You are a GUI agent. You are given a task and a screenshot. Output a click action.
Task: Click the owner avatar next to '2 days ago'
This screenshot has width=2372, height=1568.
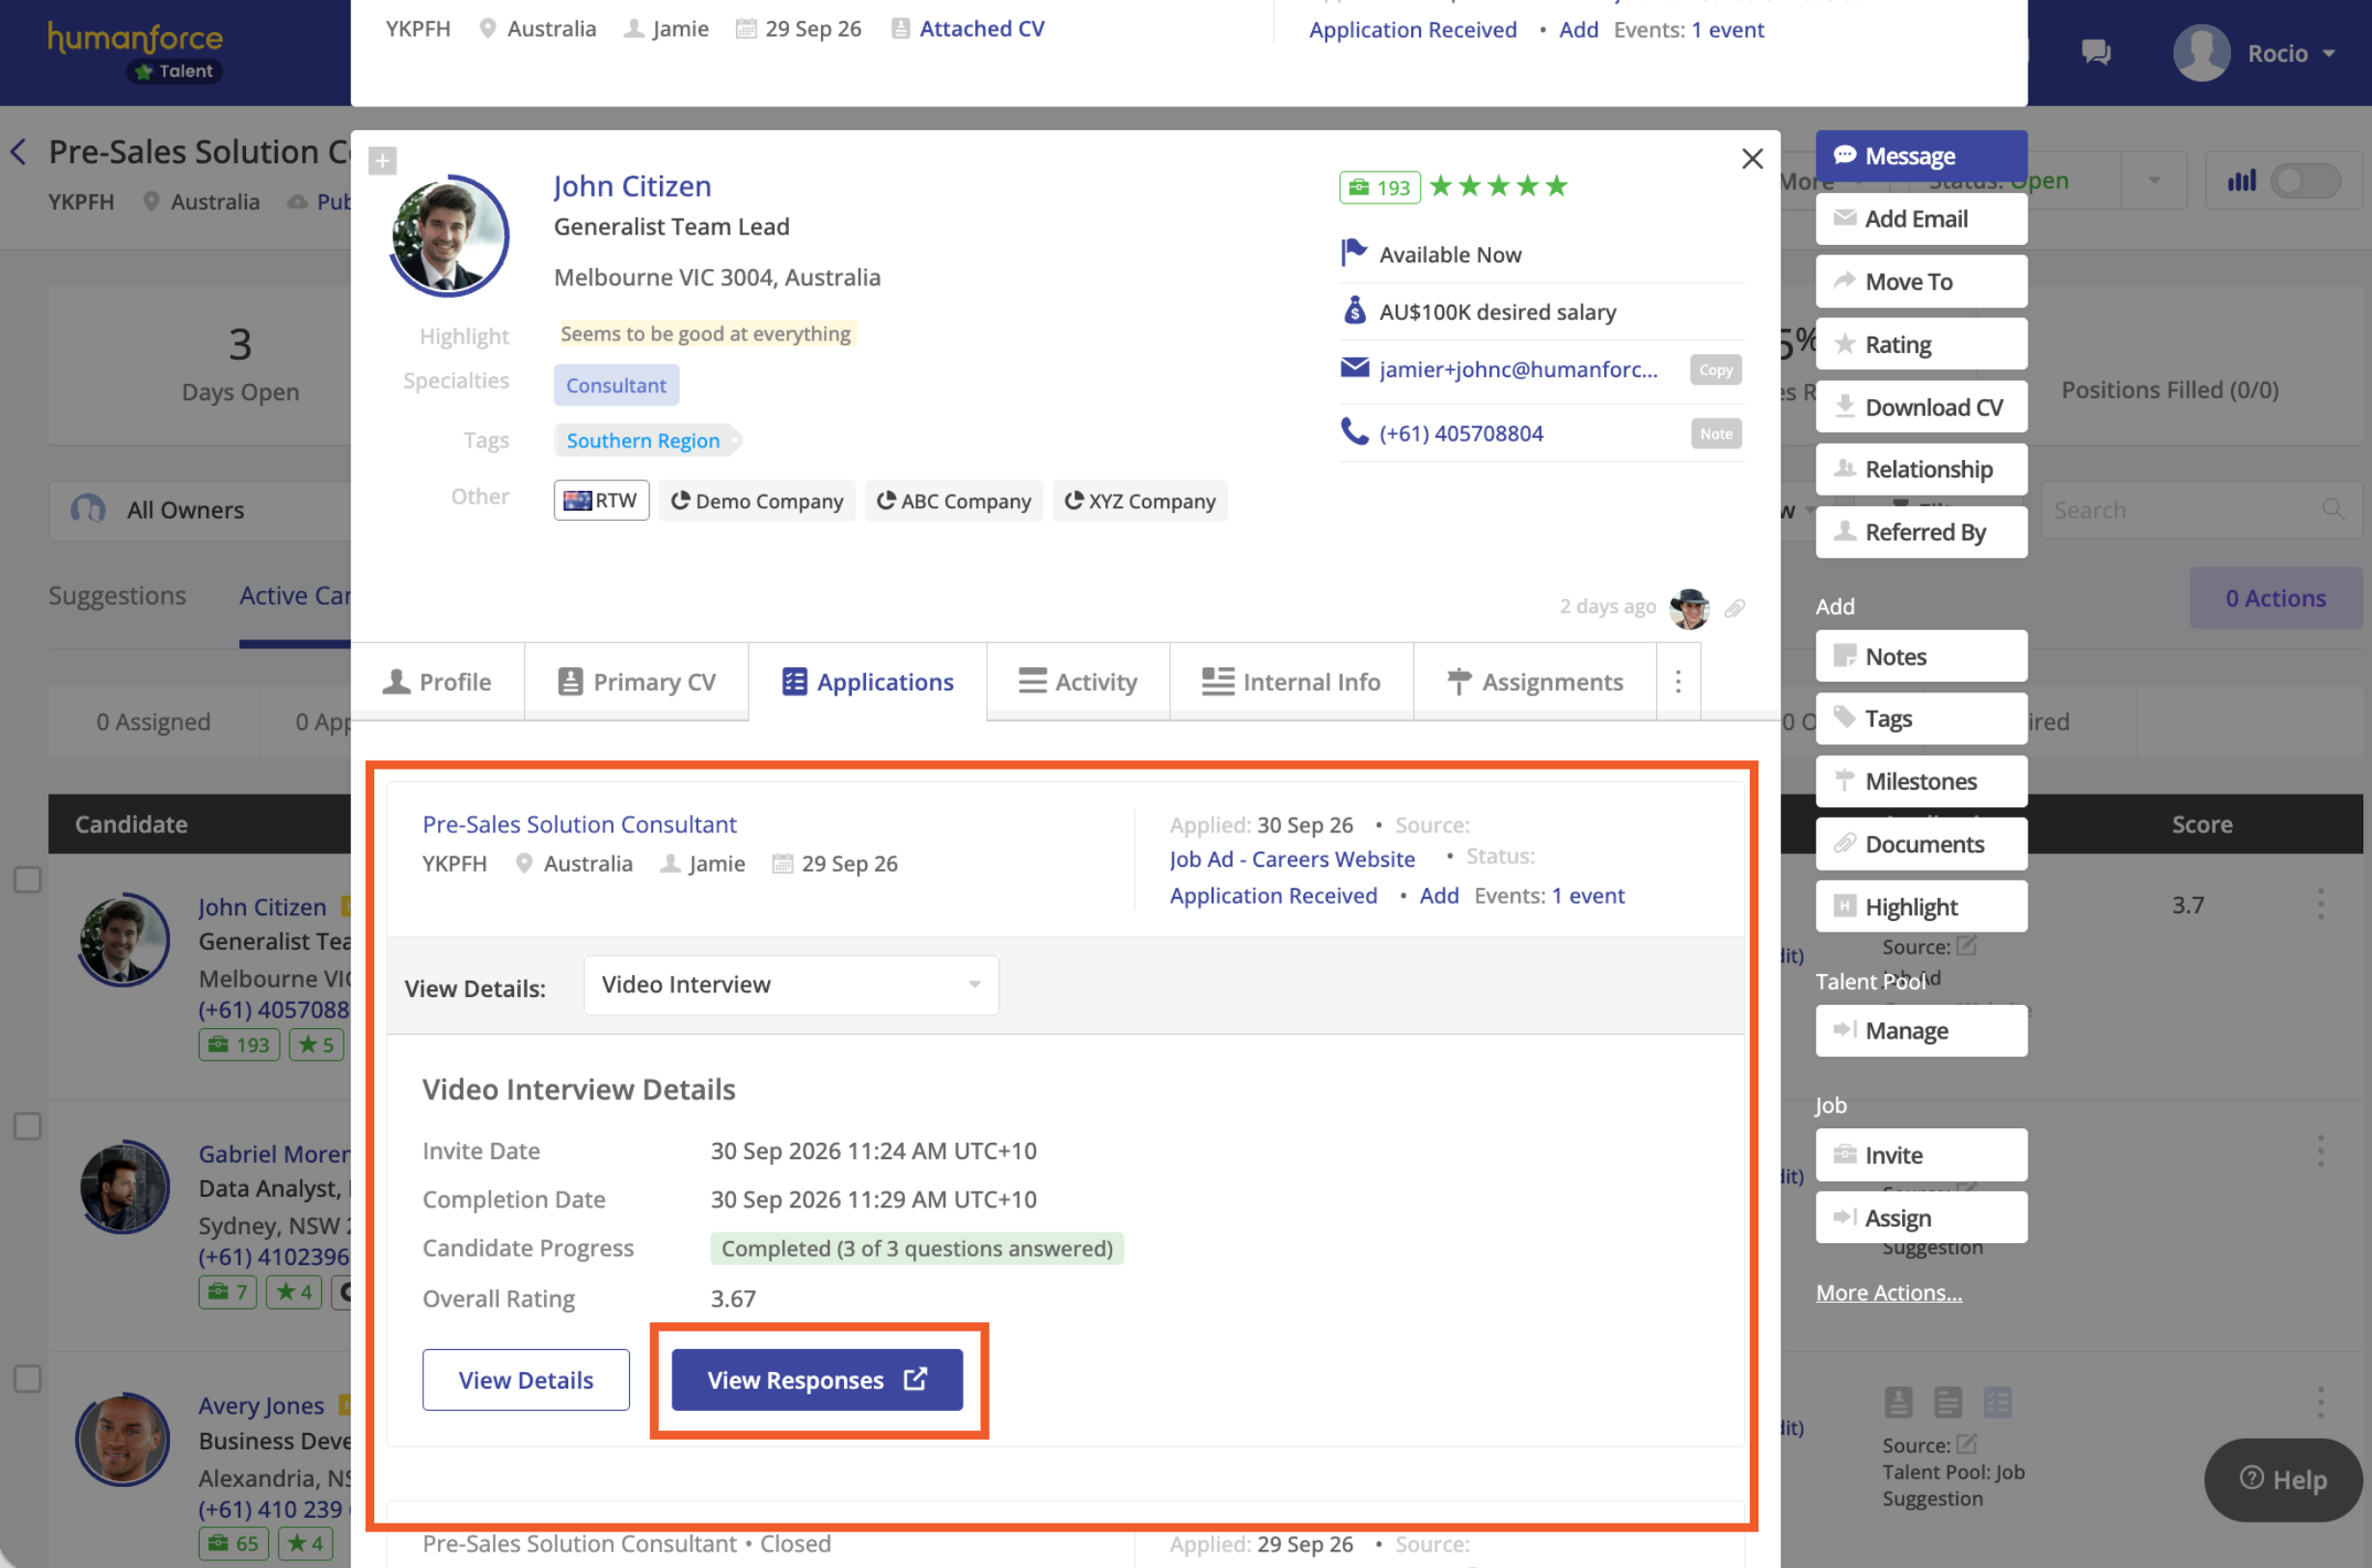(1689, 608)
